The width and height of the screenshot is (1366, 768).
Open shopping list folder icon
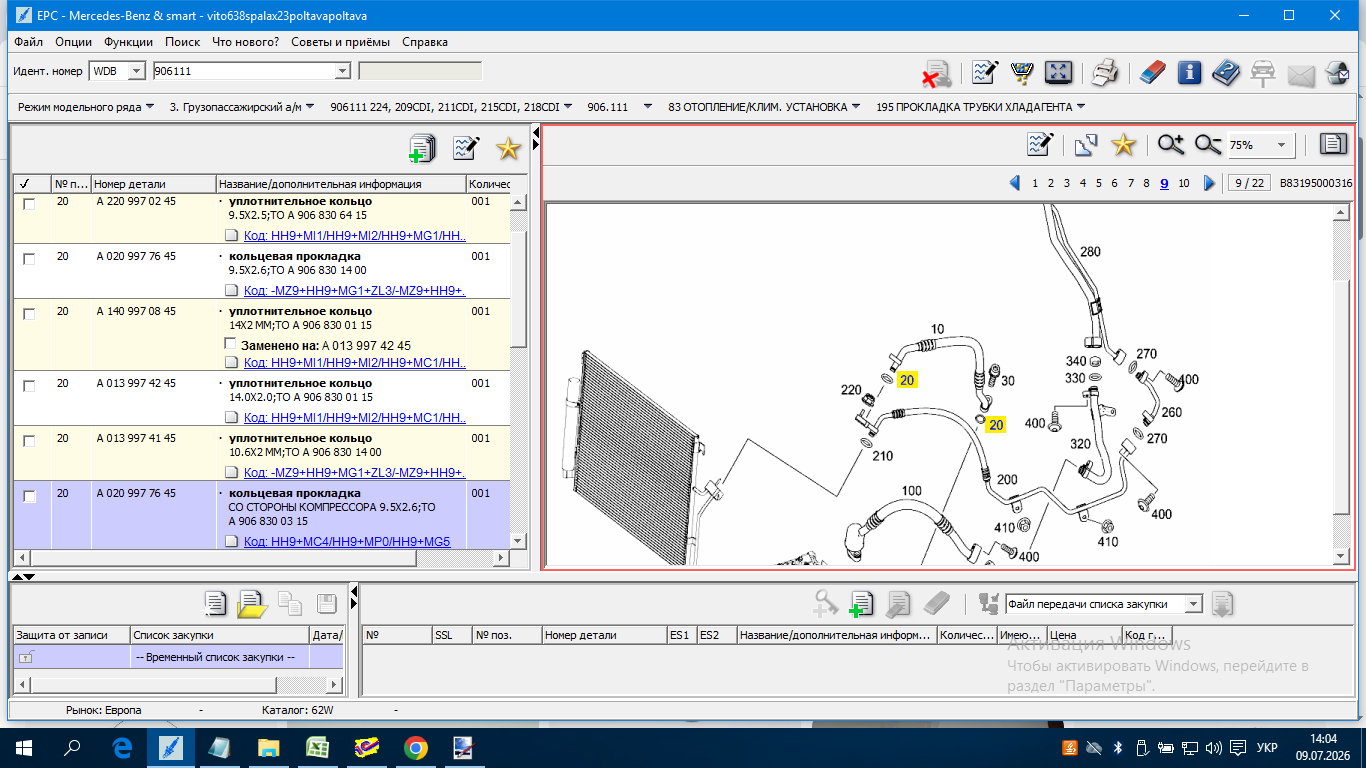pyautogui.click(x=251, y=603)
